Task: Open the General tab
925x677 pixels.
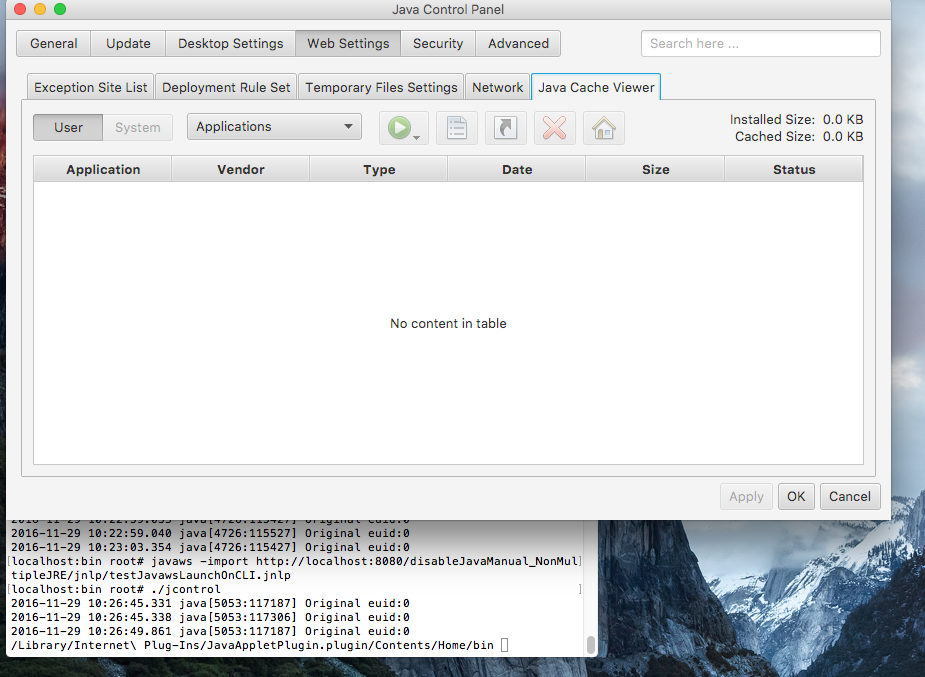Action: pos(54,44)
